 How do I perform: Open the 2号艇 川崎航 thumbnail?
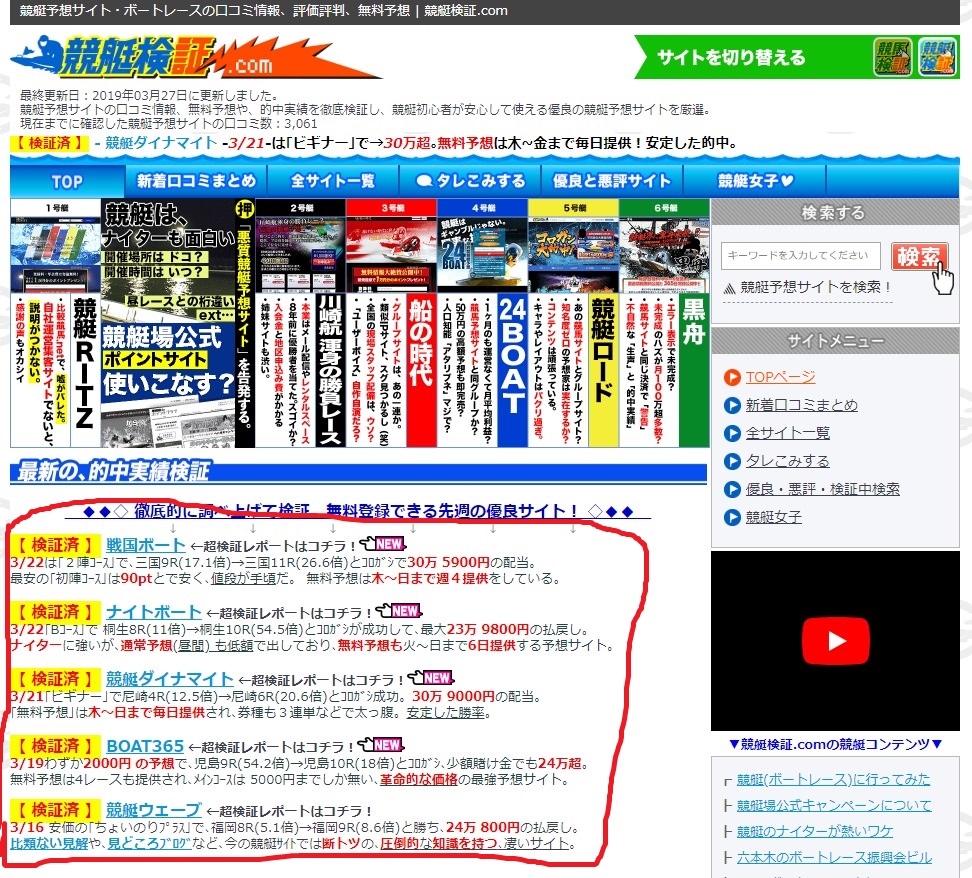coord(300,323)
